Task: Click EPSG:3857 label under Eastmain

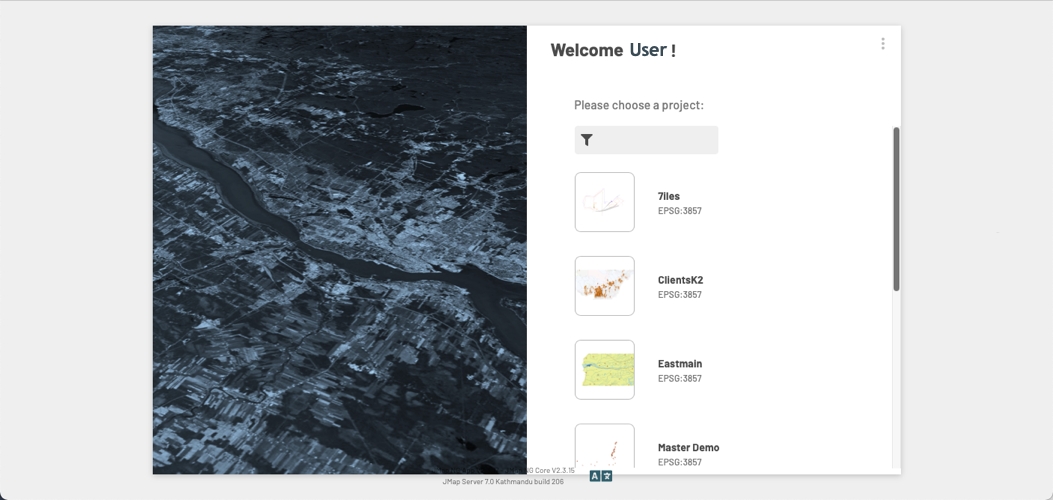Action: [680, 379]
